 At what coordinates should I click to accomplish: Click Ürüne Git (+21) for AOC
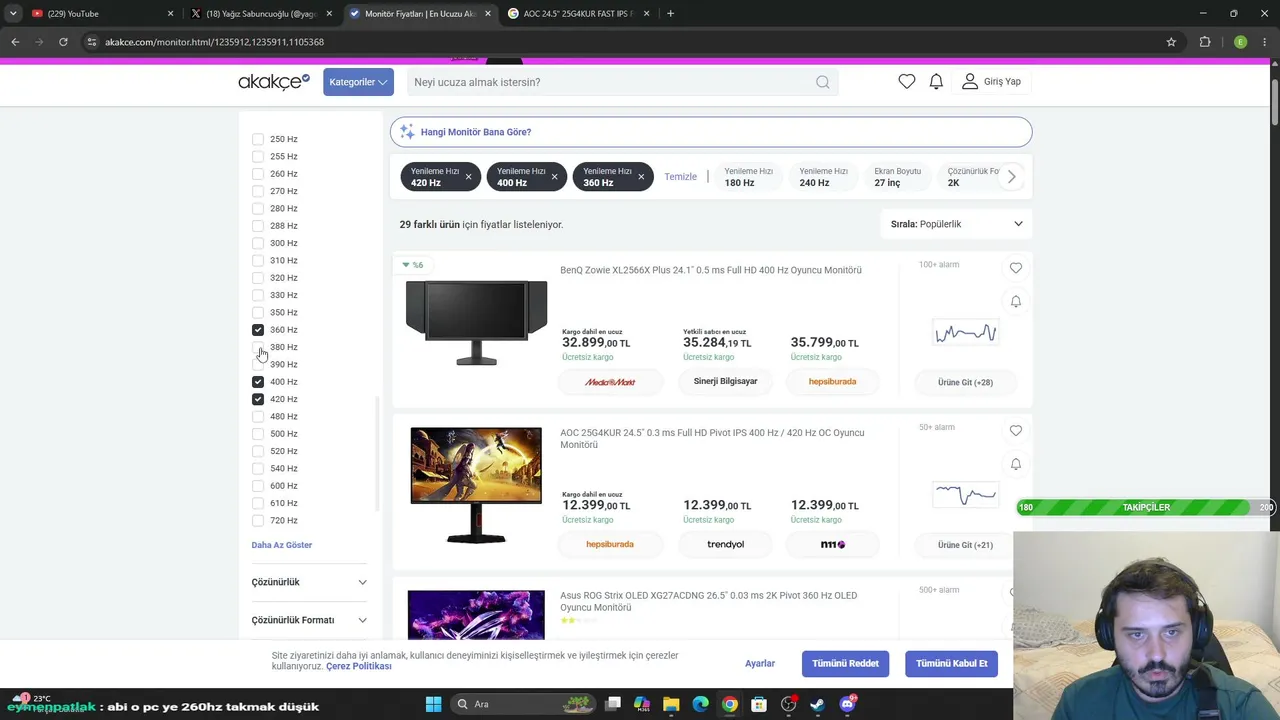965,545
